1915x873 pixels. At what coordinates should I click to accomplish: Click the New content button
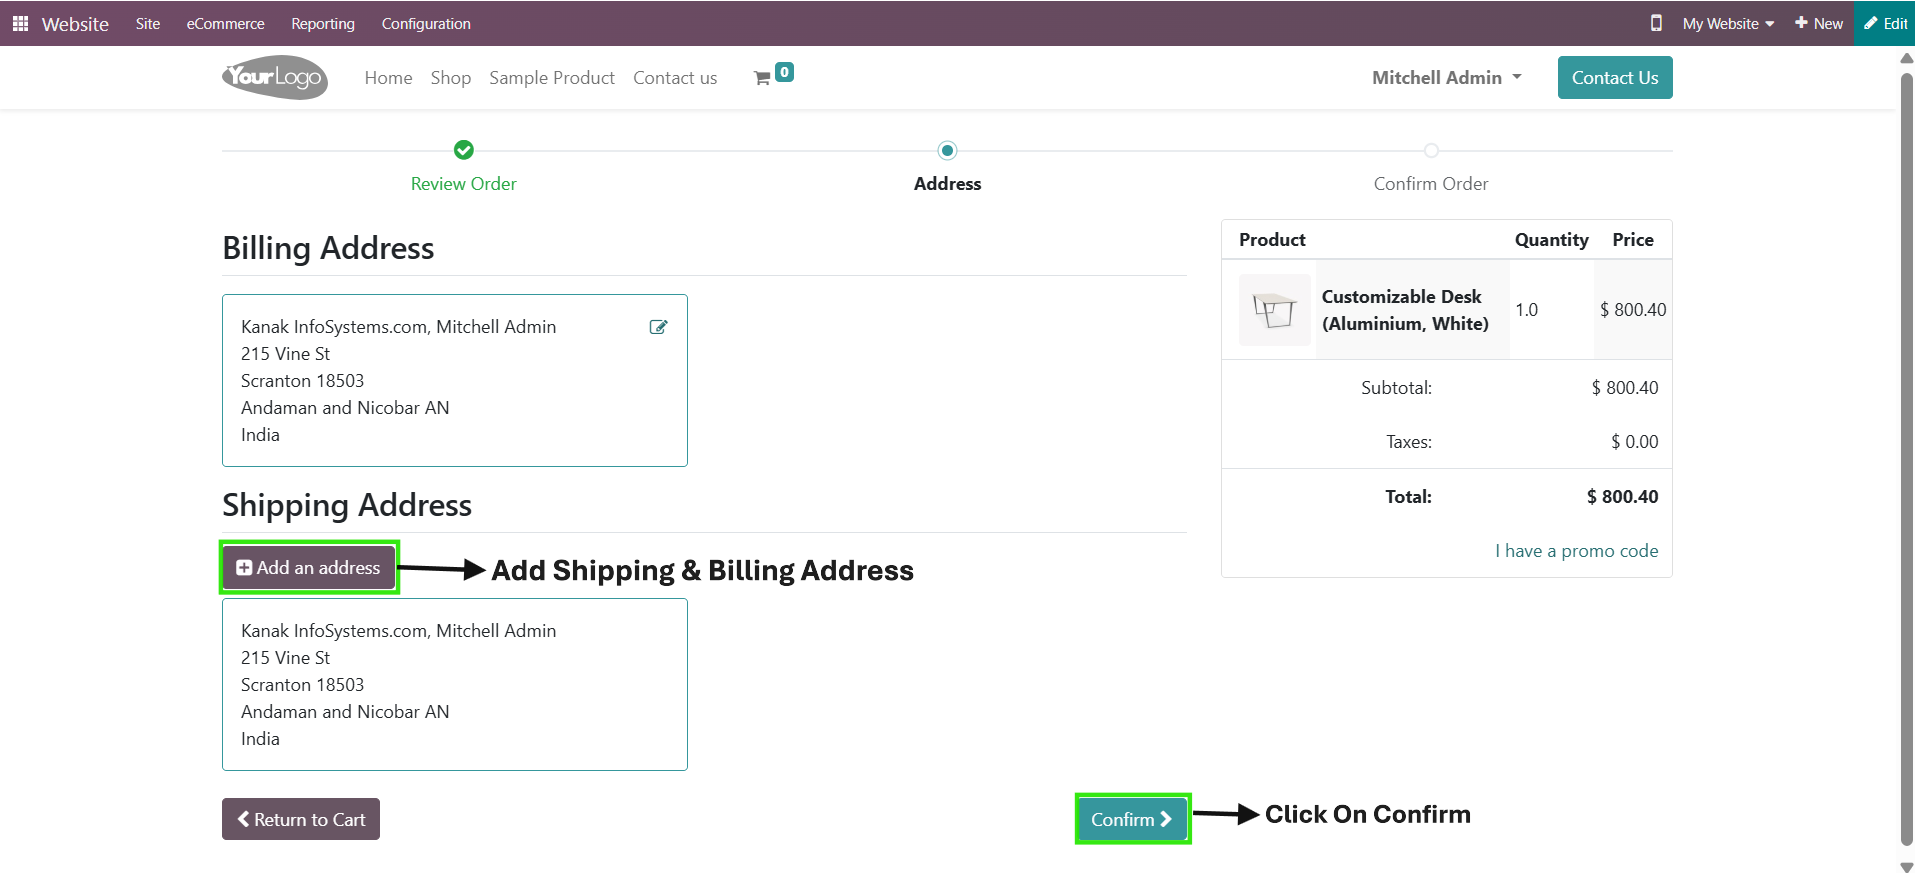tap(1819, 23)
